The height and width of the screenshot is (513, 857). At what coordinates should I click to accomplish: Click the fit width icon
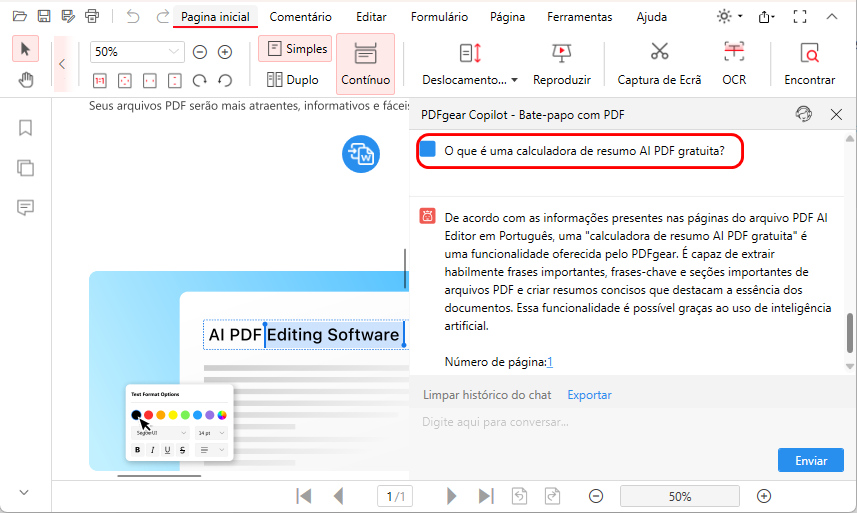(150, 81)
